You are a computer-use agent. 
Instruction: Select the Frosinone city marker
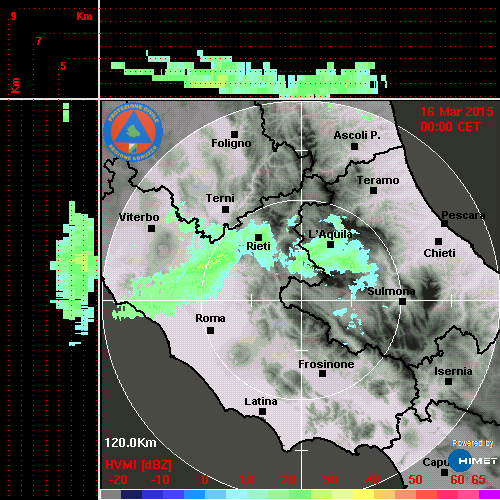322,374
